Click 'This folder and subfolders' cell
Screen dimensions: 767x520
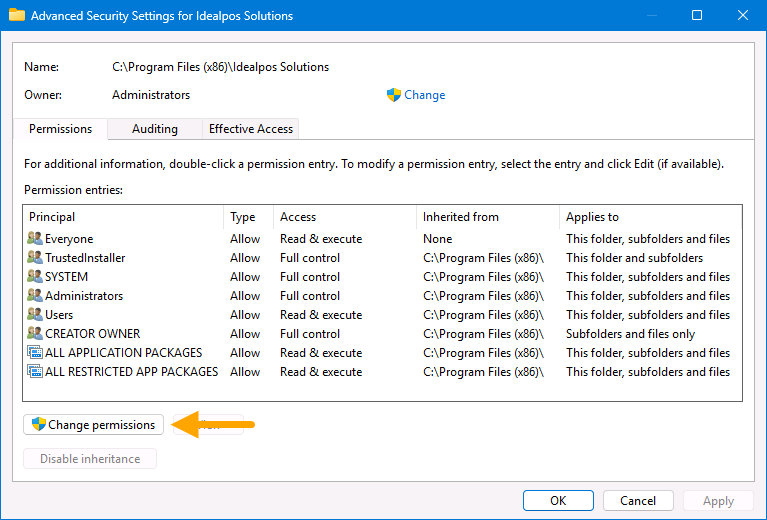pos(634,258)
